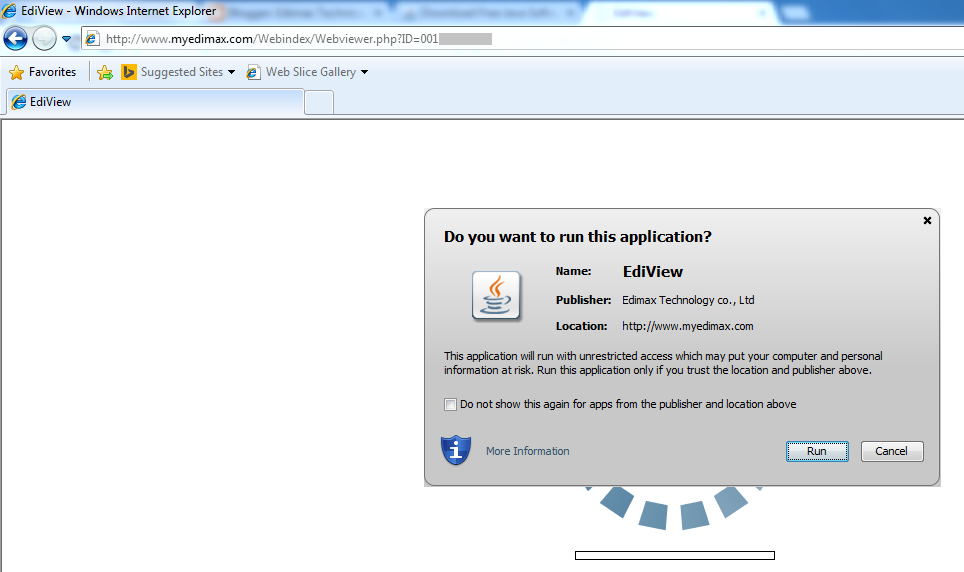Click the EdiView application name text

coord(653,272)
